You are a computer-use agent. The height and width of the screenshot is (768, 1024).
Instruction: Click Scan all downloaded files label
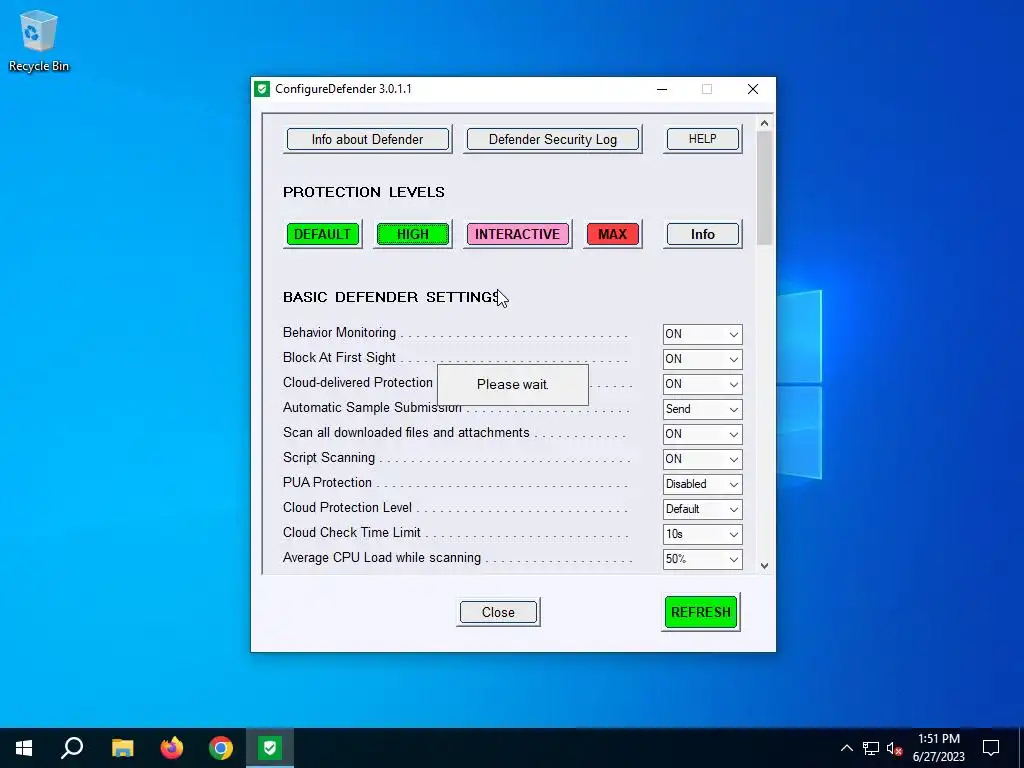(x=406, y=433)
